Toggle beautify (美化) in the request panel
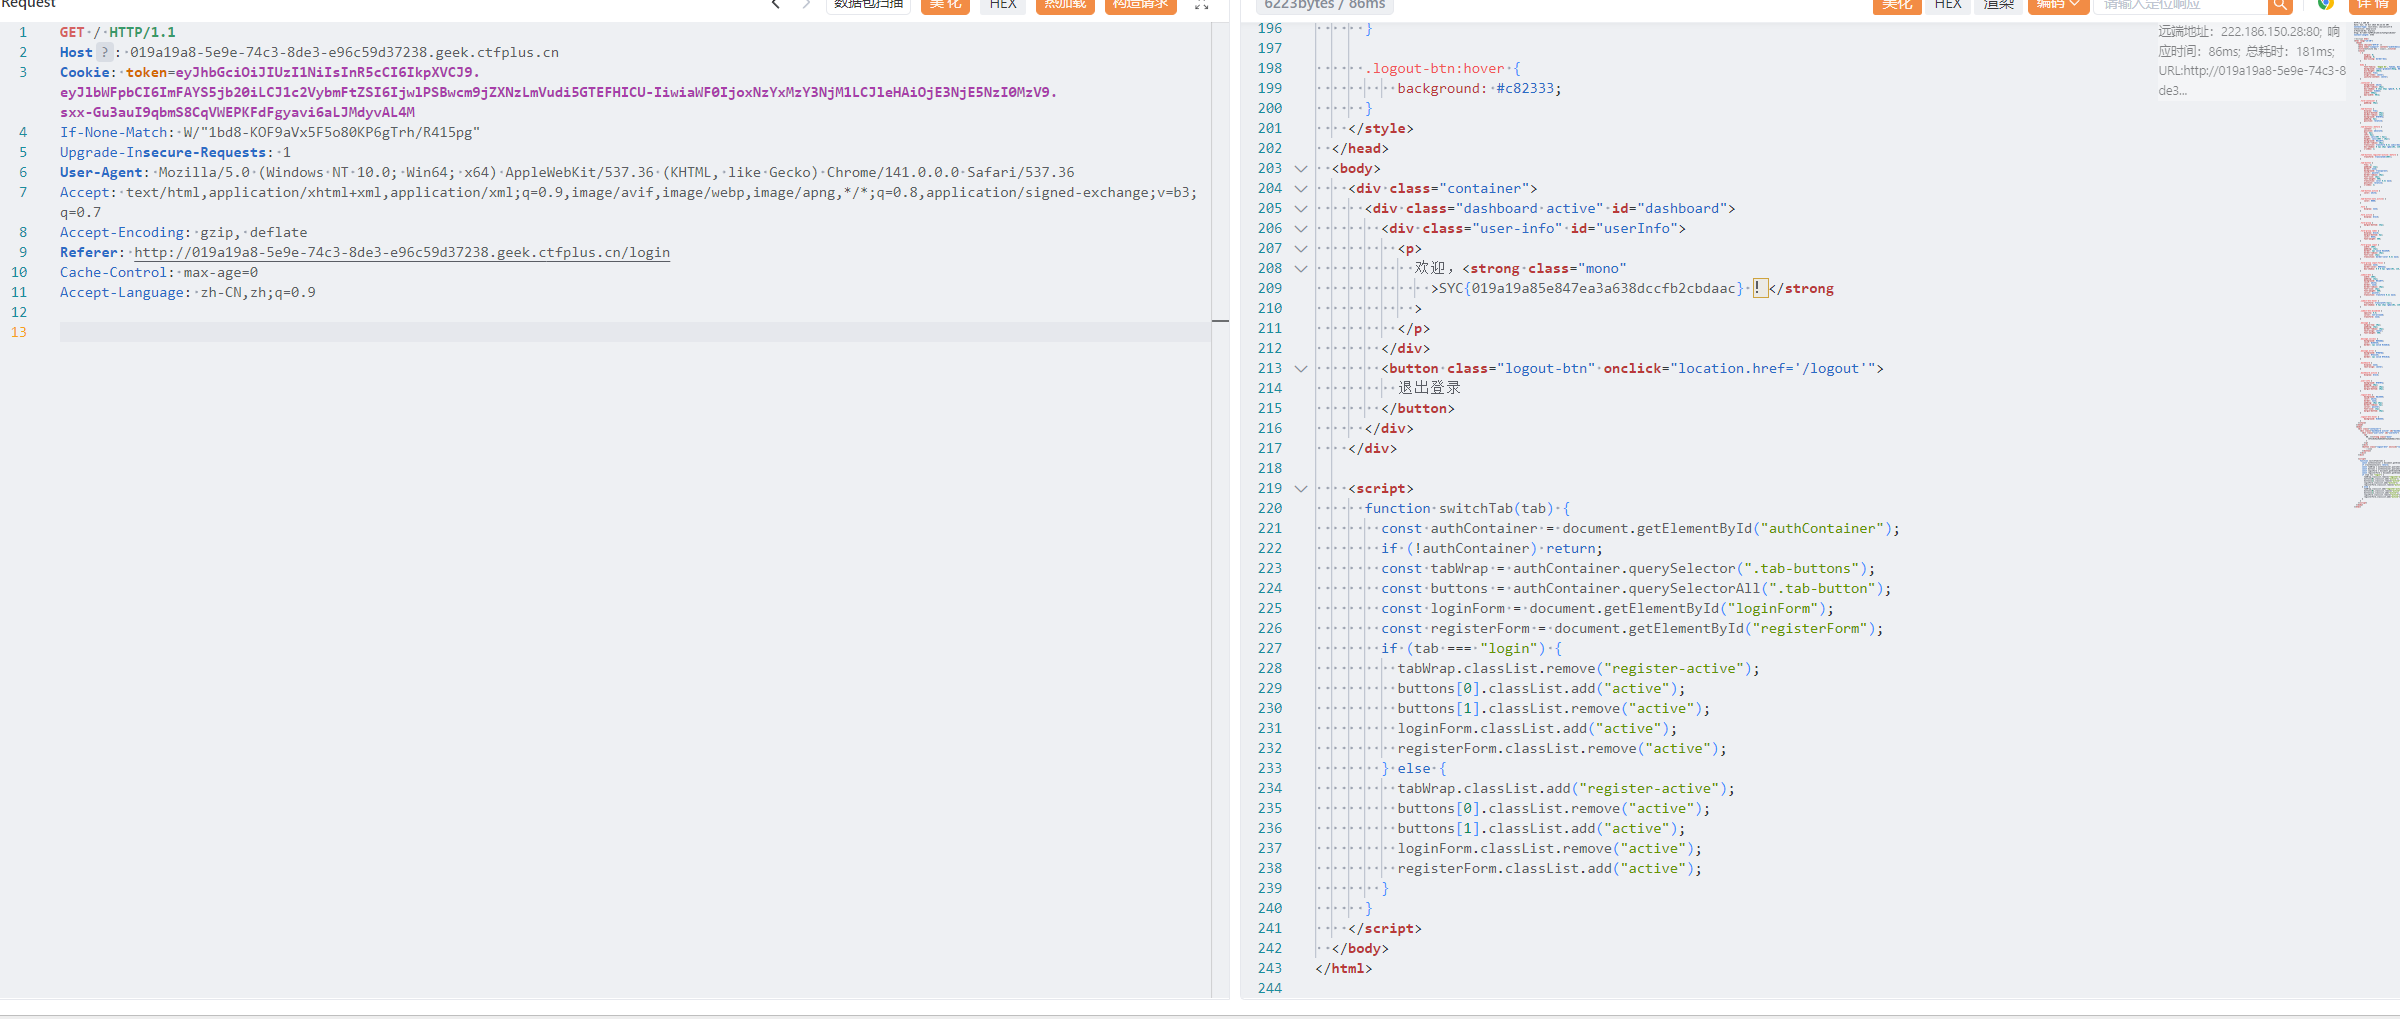 pos(944,5)
